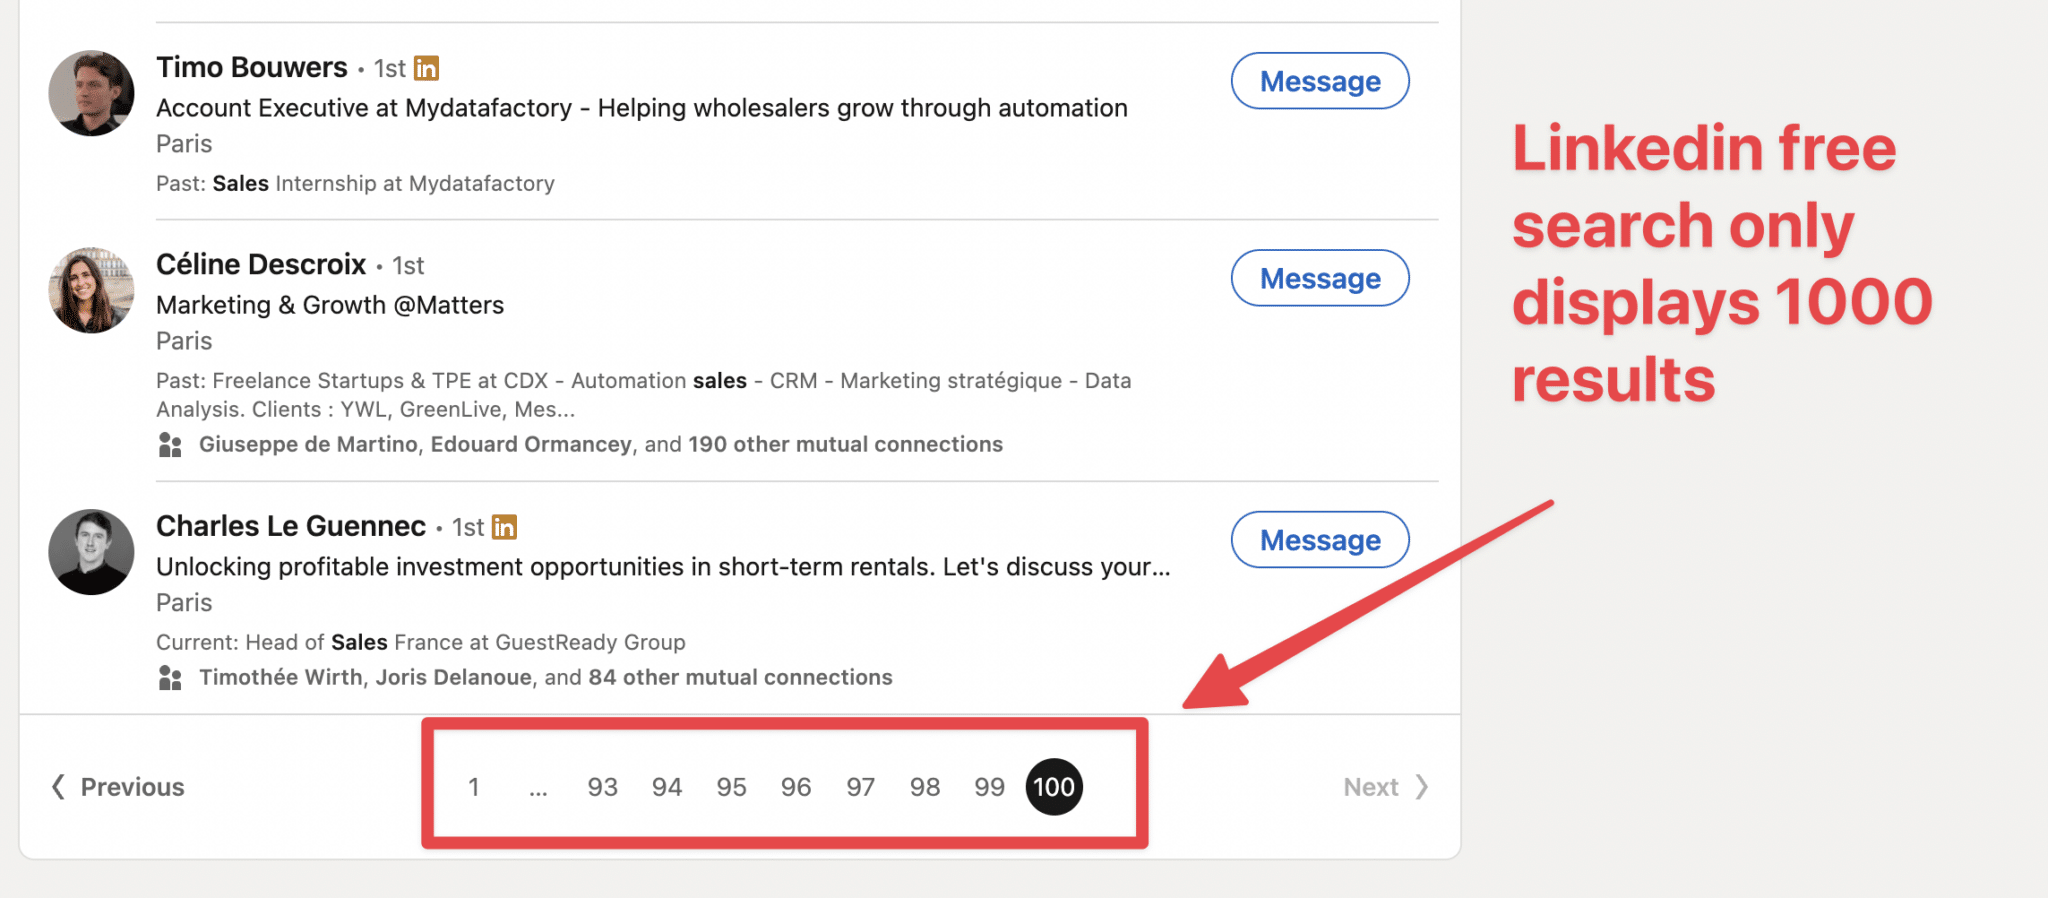The height and width of the screenshot is (898, 2048).
Task: Click Timo Bouwers' profile photo
Action: click(x=91, y=92)
